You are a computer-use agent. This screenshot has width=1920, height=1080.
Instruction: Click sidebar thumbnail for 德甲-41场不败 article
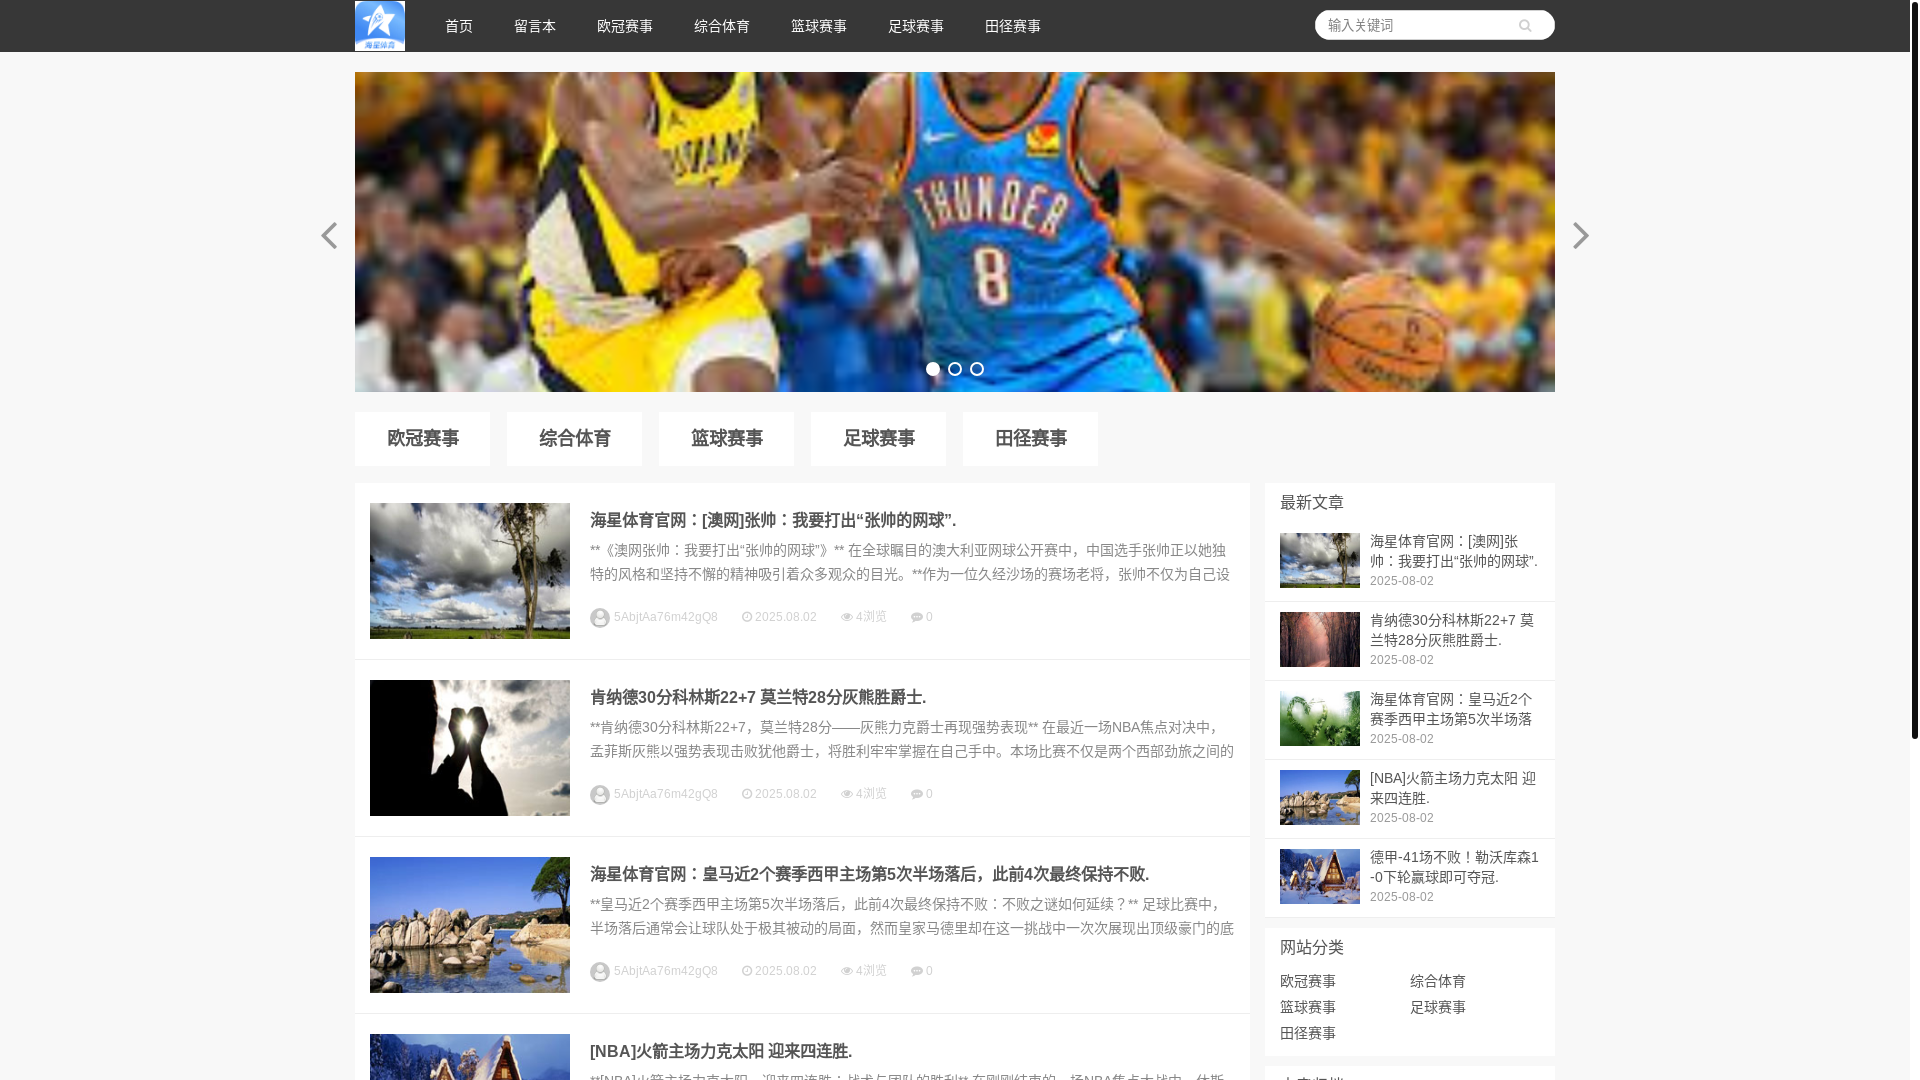click(x=1320, y=877)
